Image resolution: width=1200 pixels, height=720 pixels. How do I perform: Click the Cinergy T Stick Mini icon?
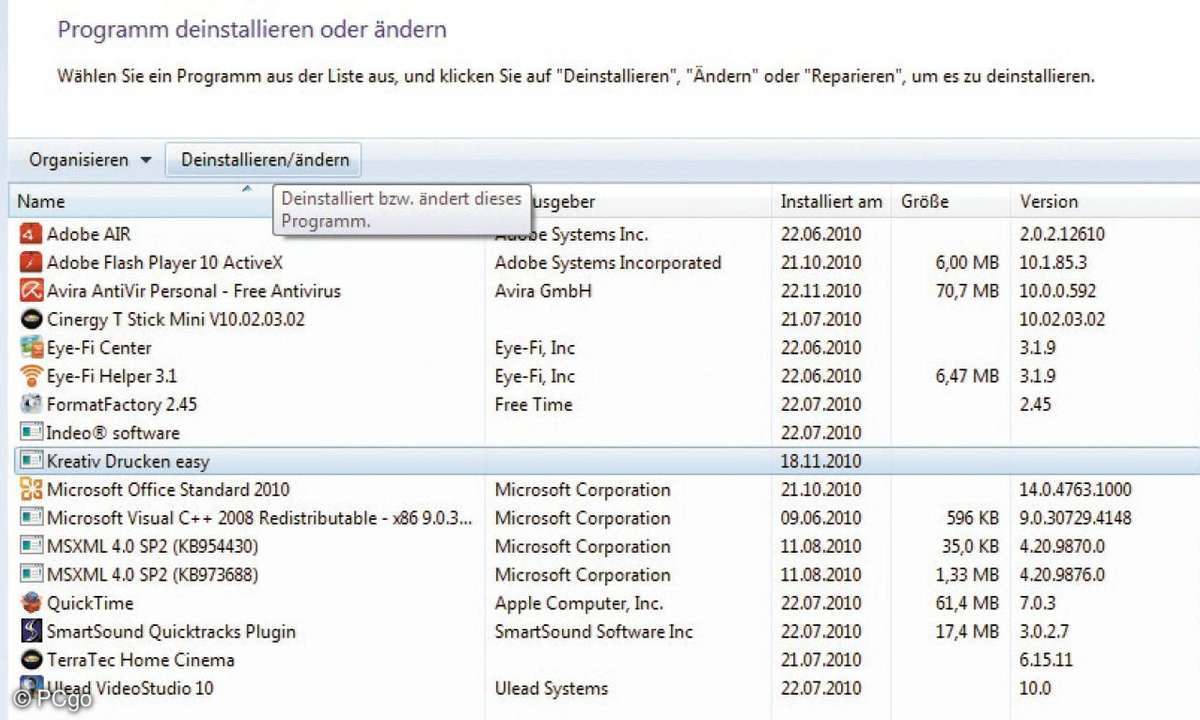[30, 320]
